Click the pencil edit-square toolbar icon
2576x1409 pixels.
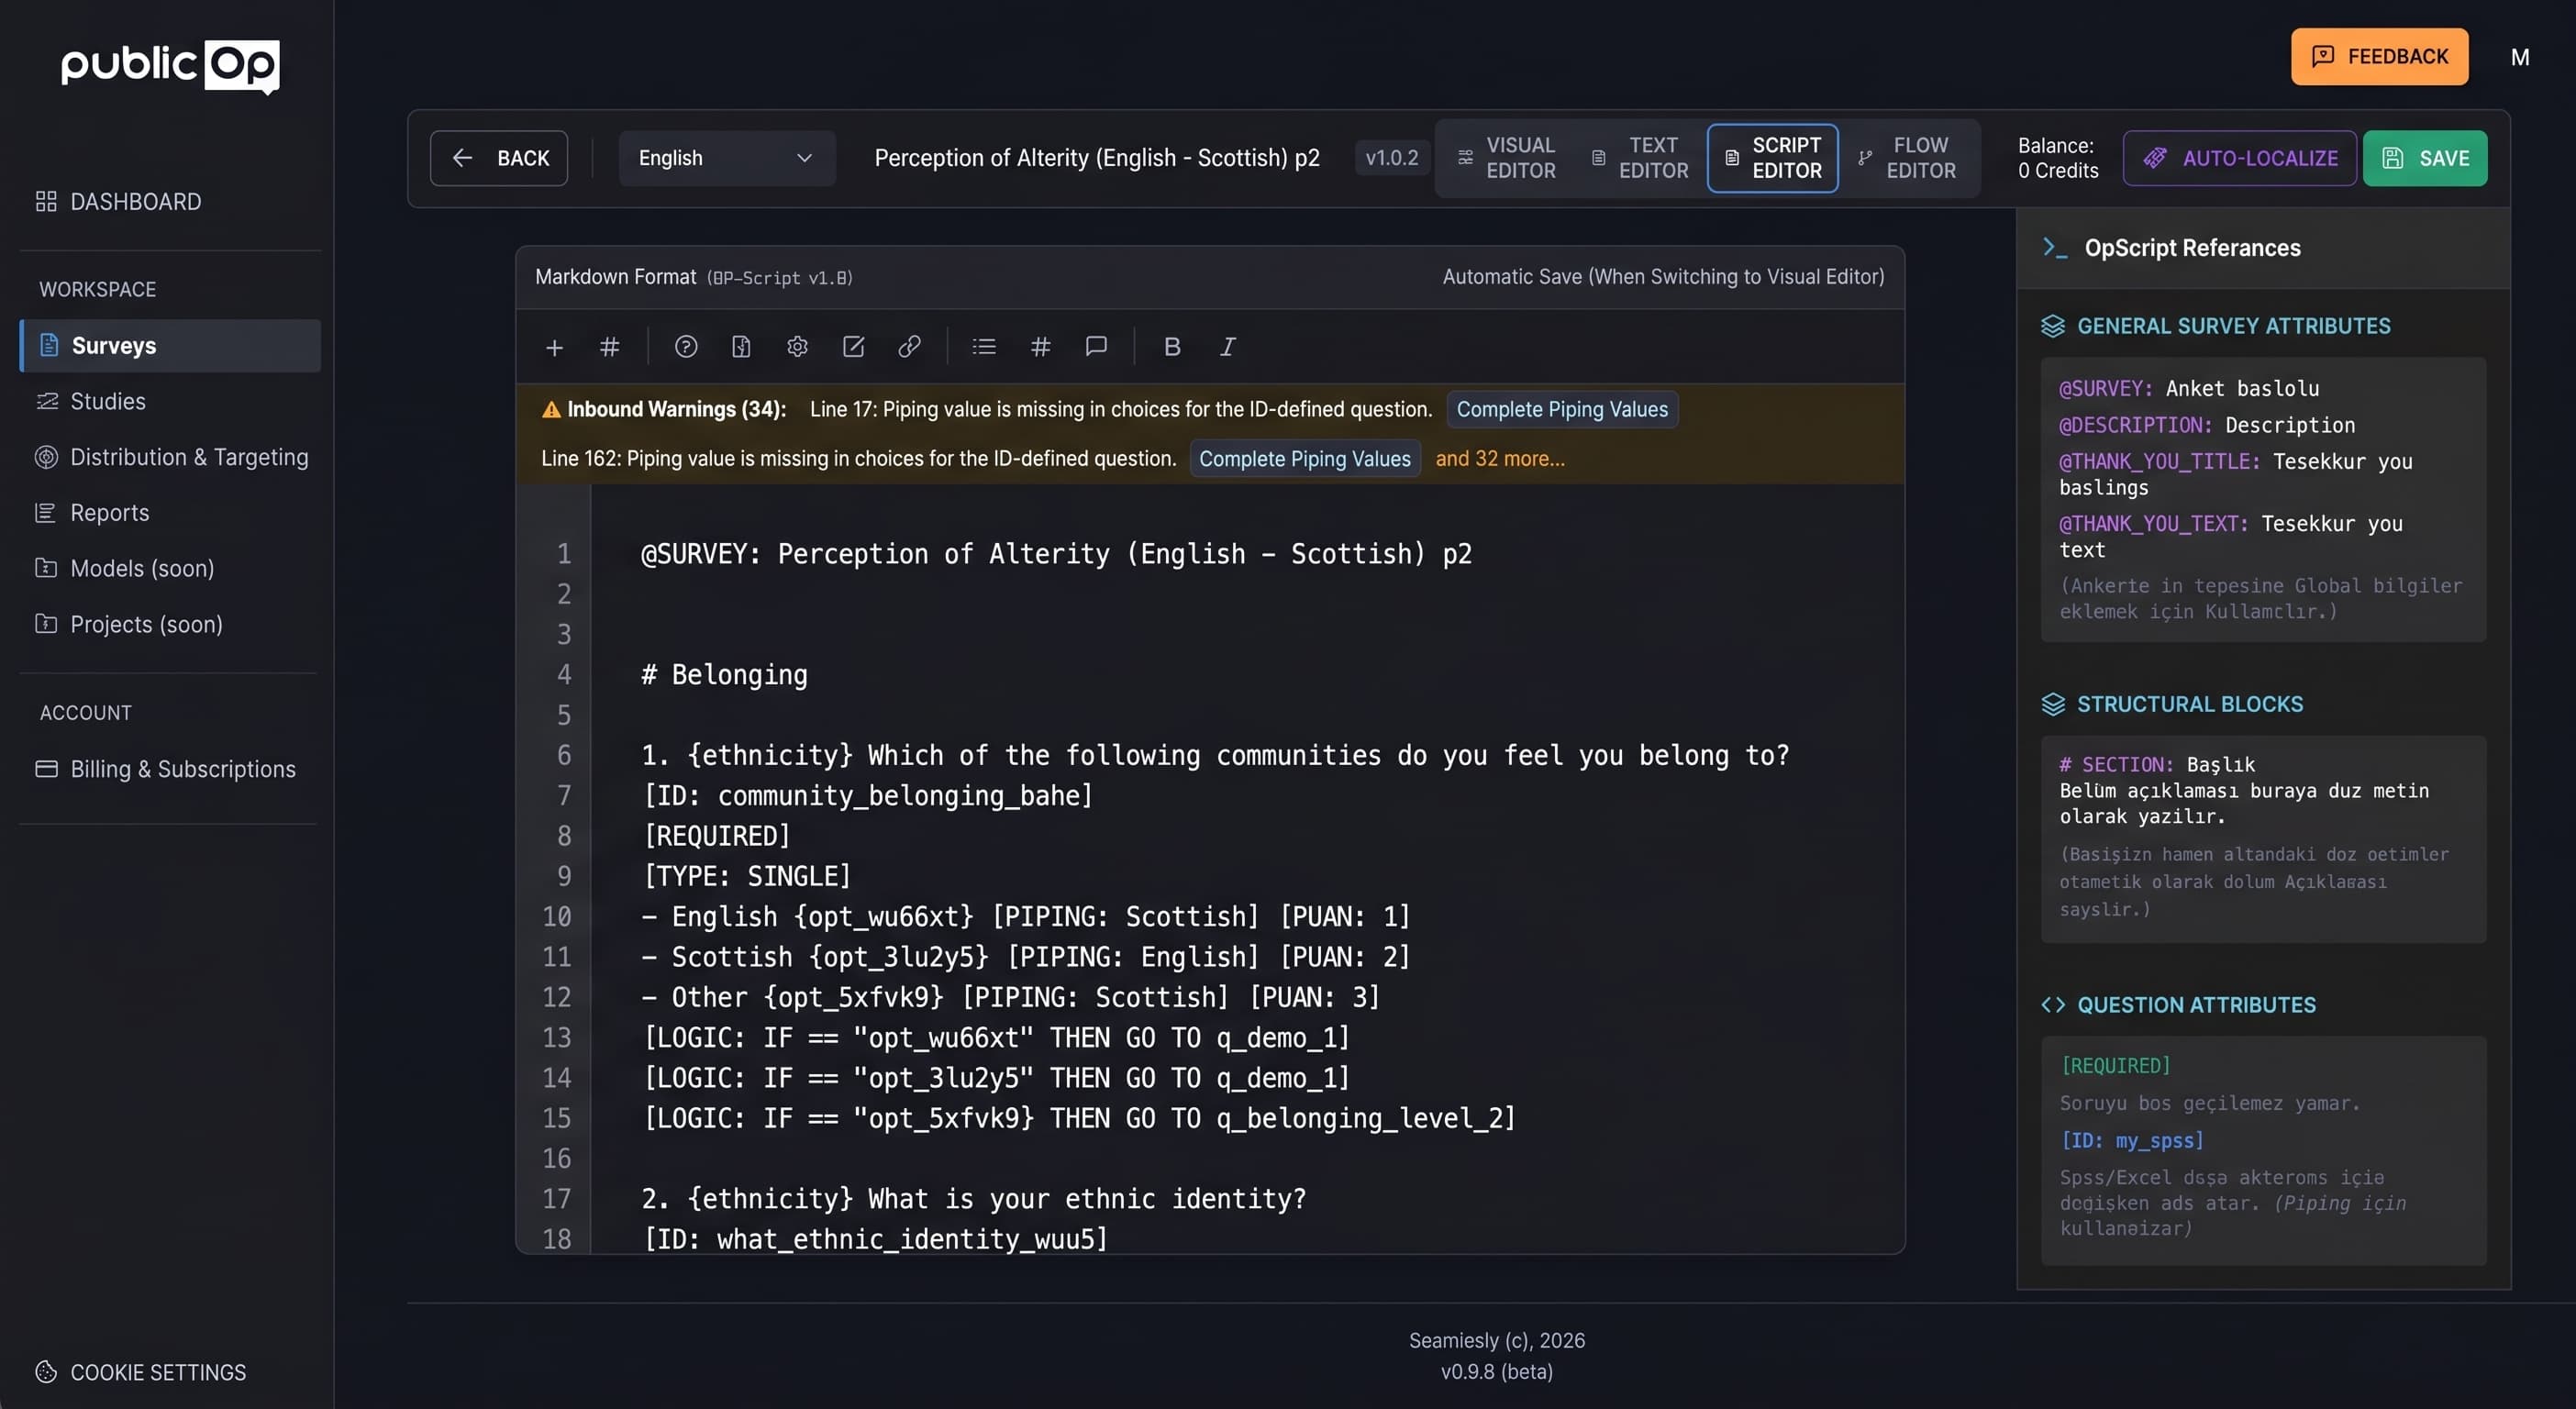(853, 347)
